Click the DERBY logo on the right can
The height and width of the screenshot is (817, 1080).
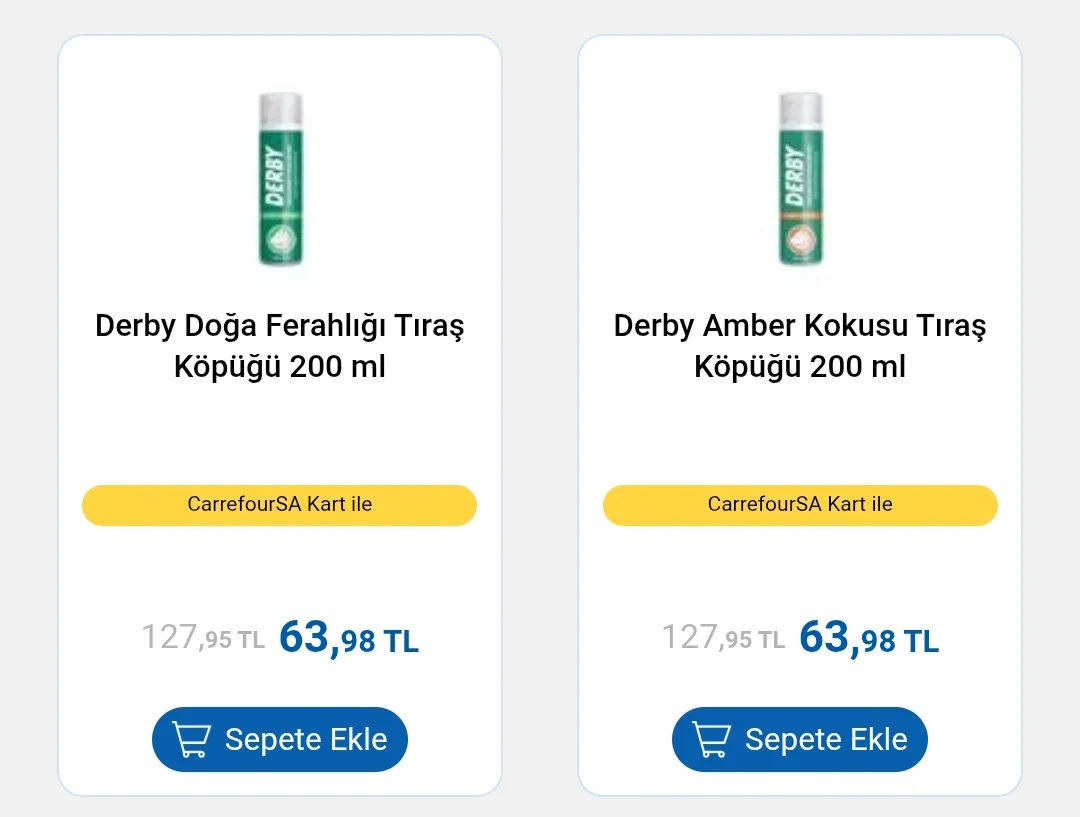(x=796, y=176)
